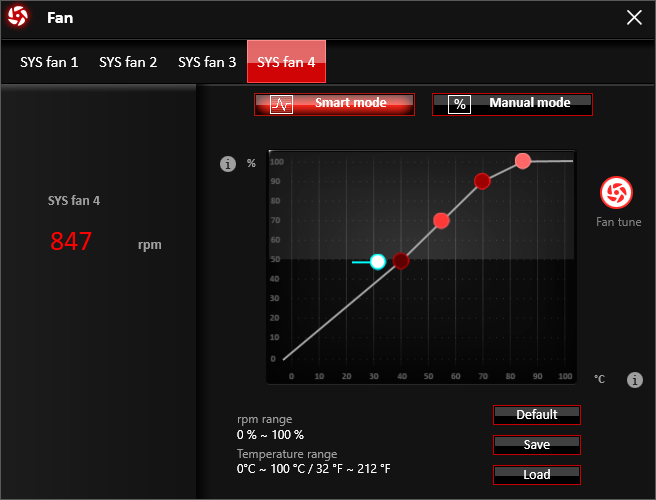This screenshot has width=656, height=500.
Task: Click the fan logo in title bar
Action: (18, 17)
